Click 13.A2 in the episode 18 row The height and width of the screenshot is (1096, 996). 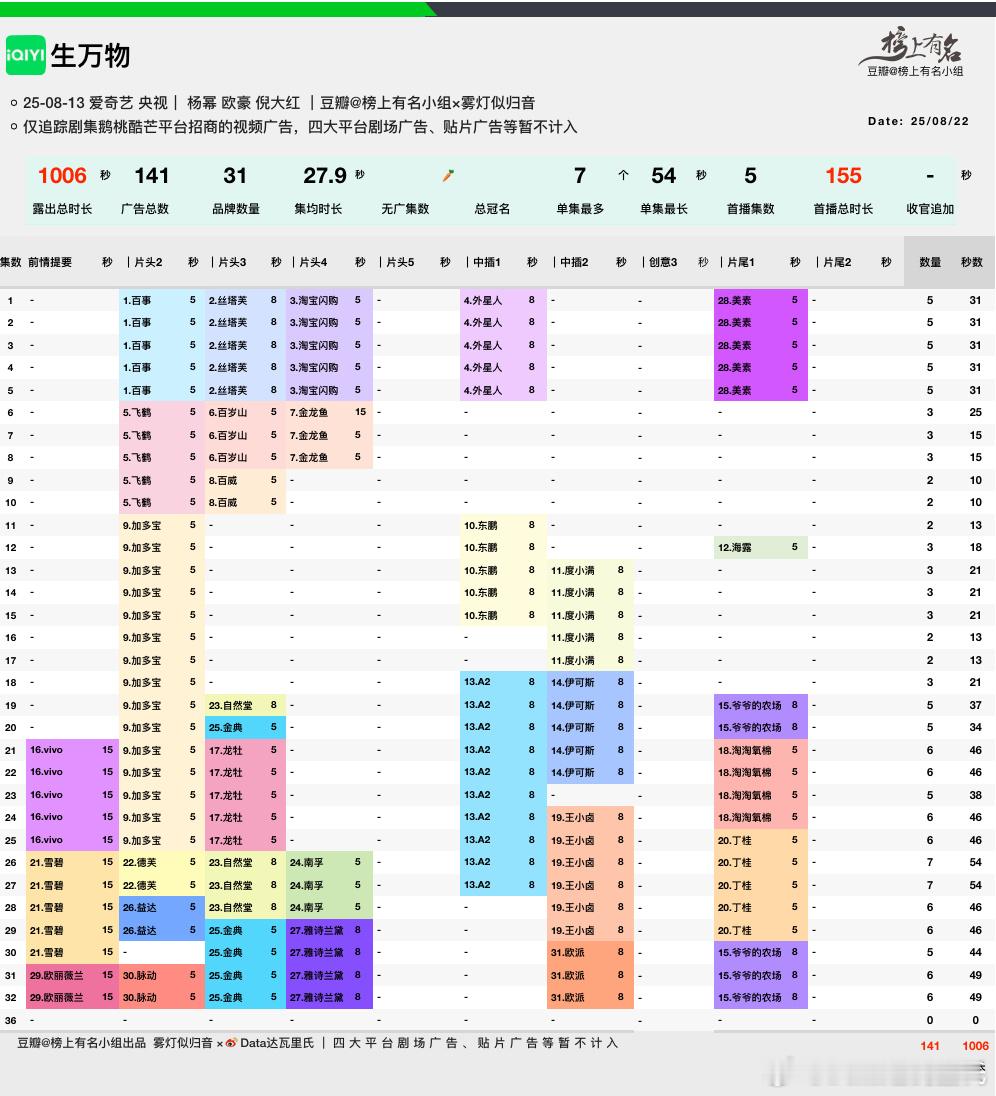click(477, 682)
